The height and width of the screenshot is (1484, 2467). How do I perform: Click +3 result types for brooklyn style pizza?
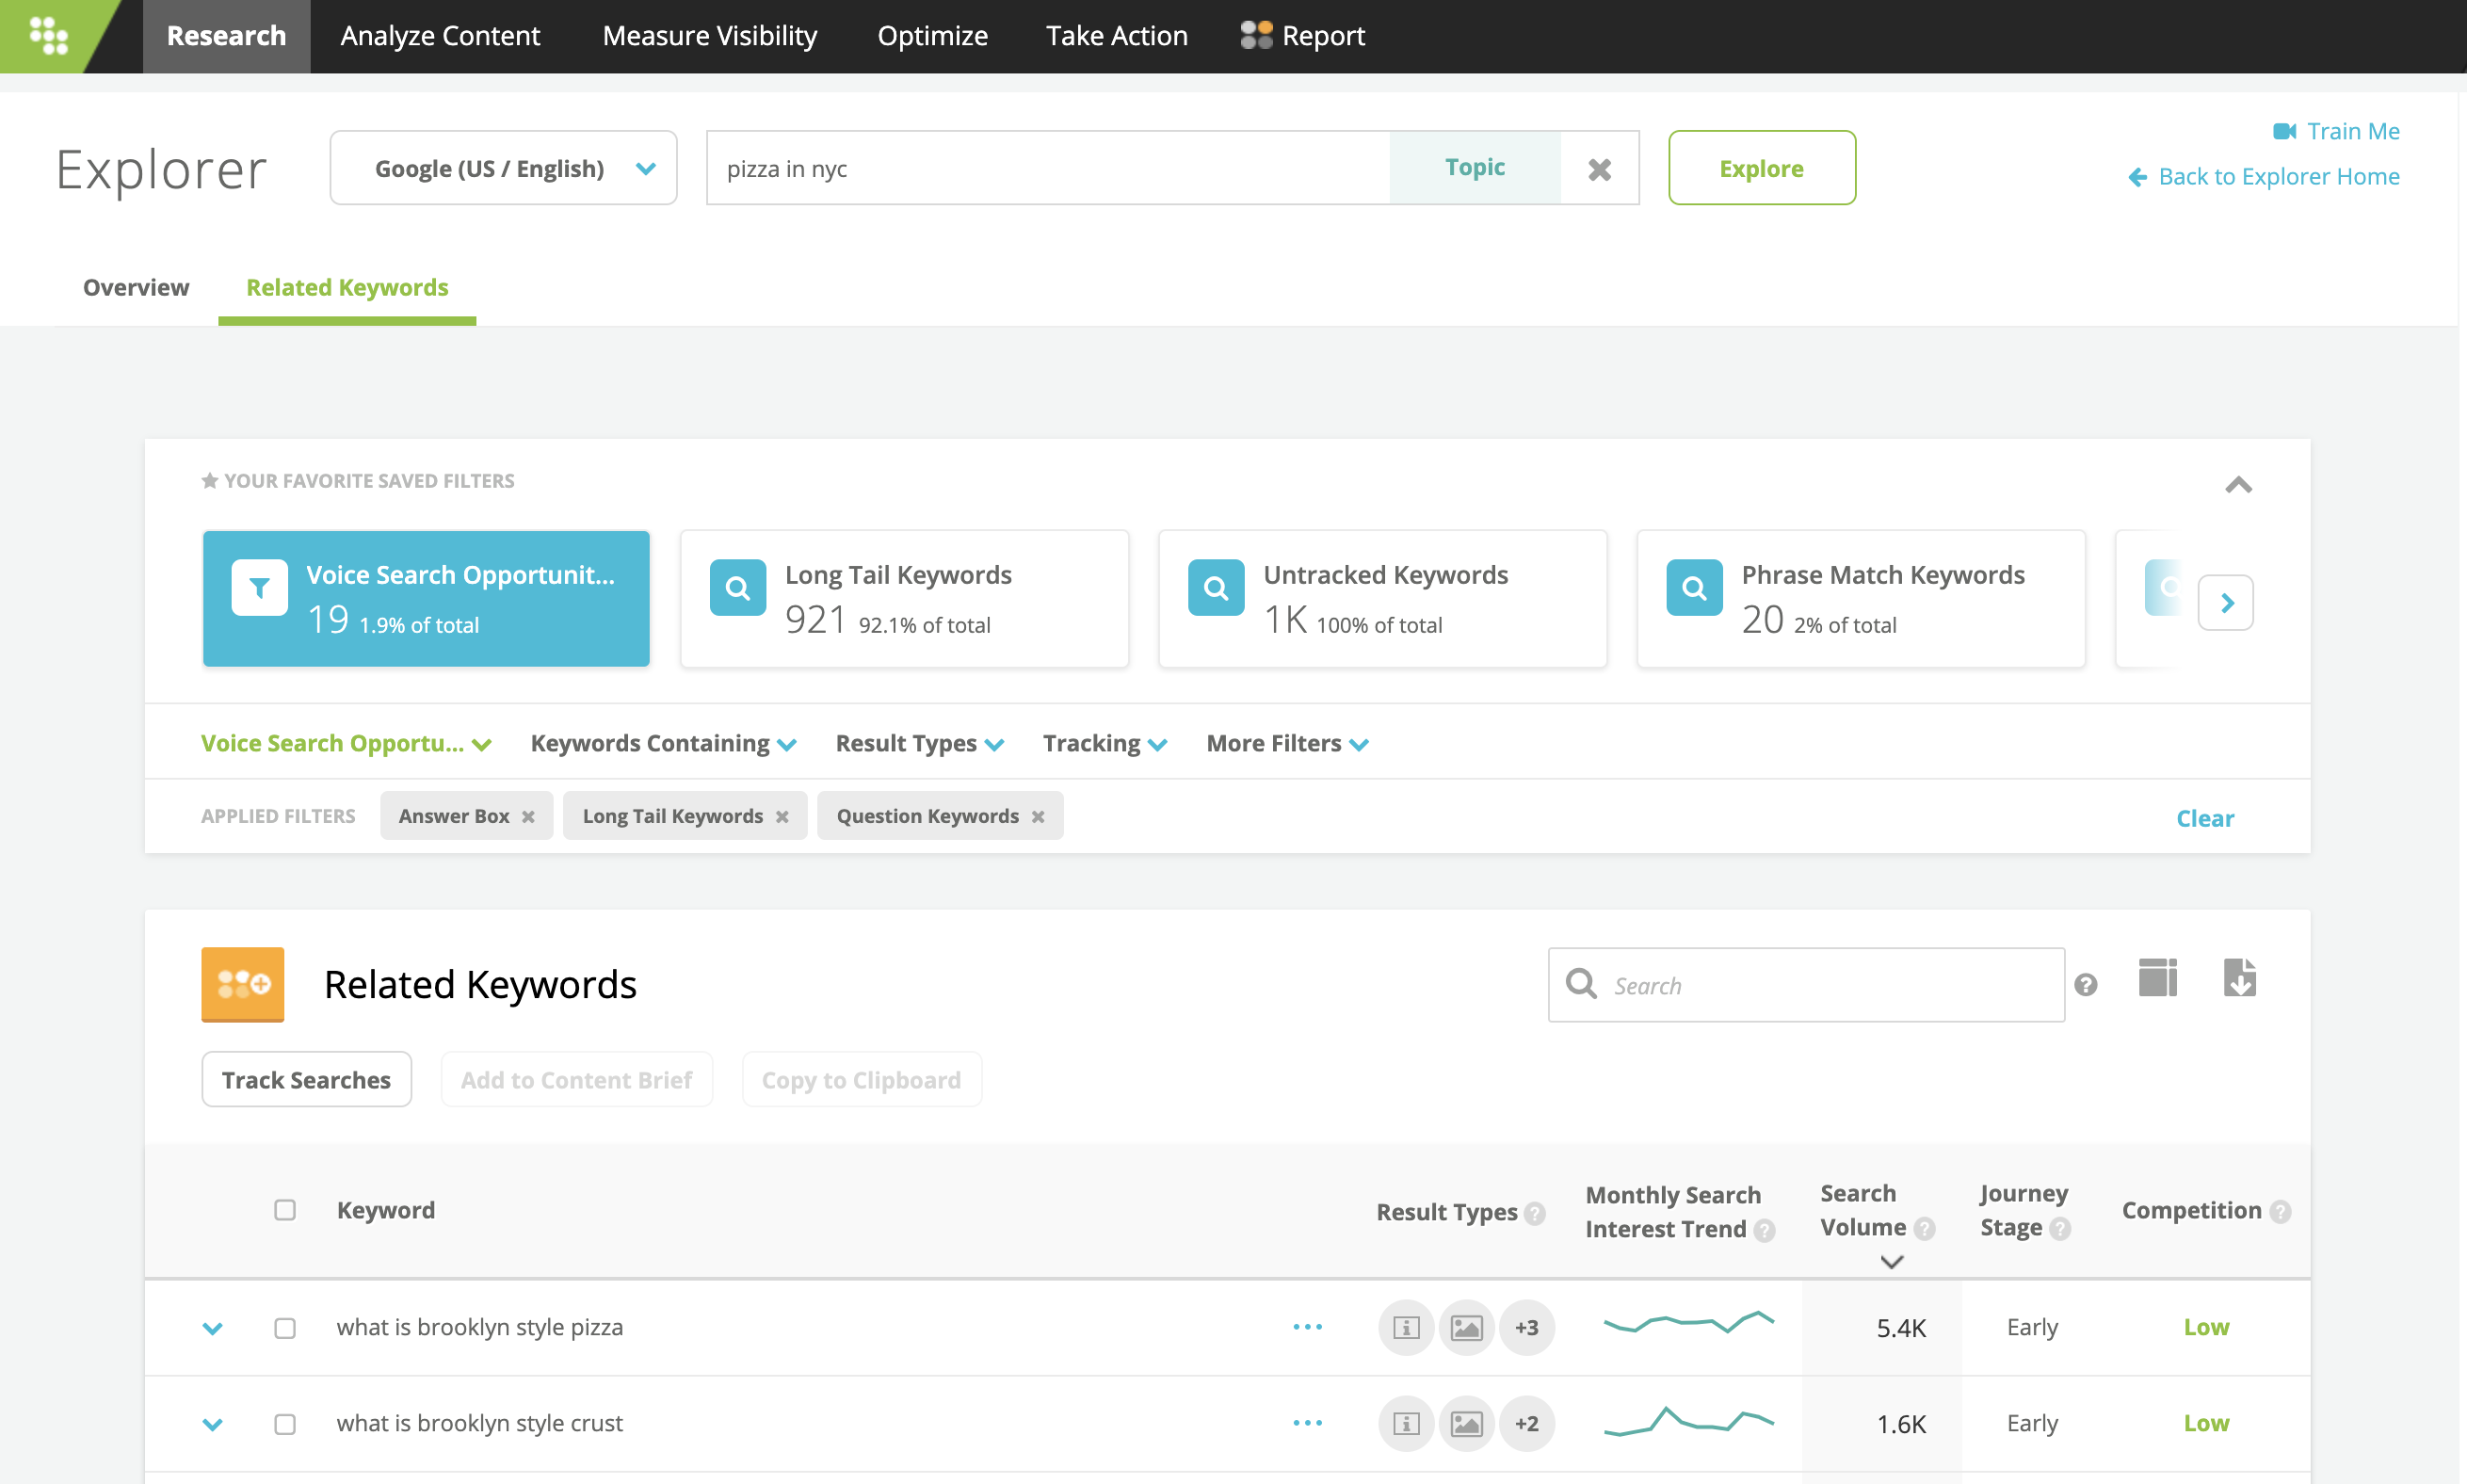click(1526, 1328)
